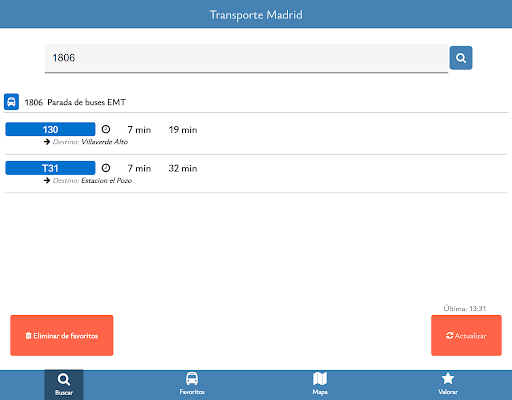512x400 pixels.
Task: Select the blue 130 line badge
Action: click(50, 129)
